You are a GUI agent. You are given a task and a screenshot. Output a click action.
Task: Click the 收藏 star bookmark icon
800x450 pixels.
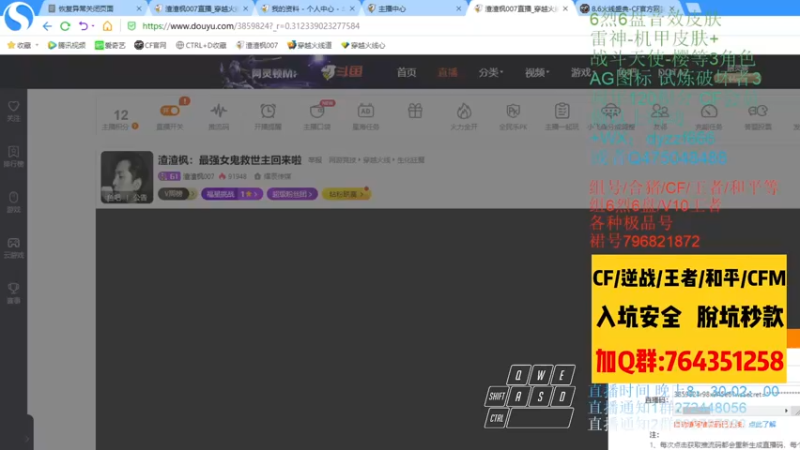pyautogui.click(x=11, y=45)
